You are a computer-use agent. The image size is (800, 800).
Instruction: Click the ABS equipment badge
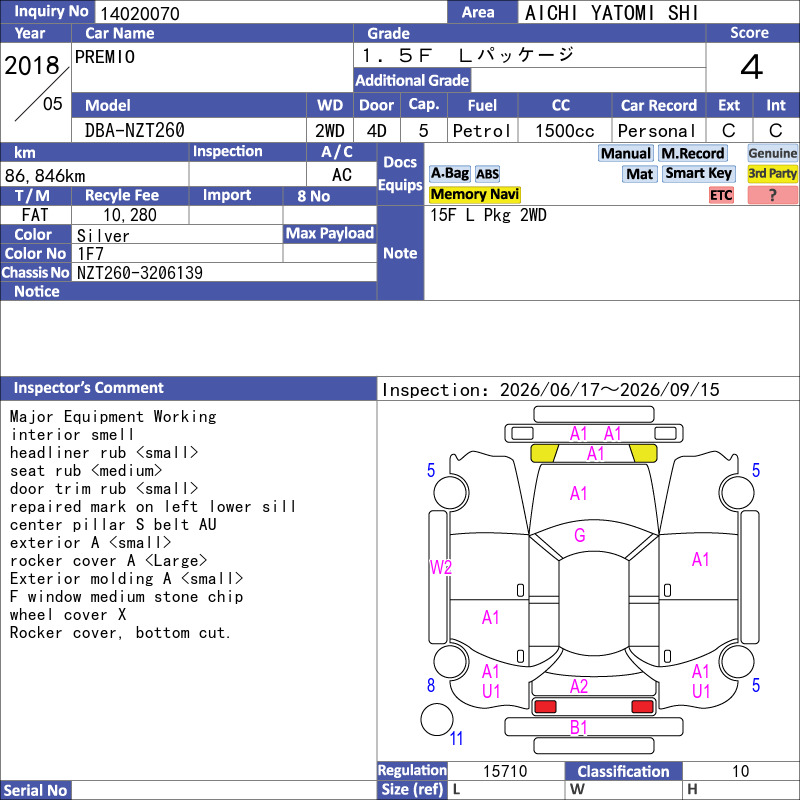pos(487,174)
